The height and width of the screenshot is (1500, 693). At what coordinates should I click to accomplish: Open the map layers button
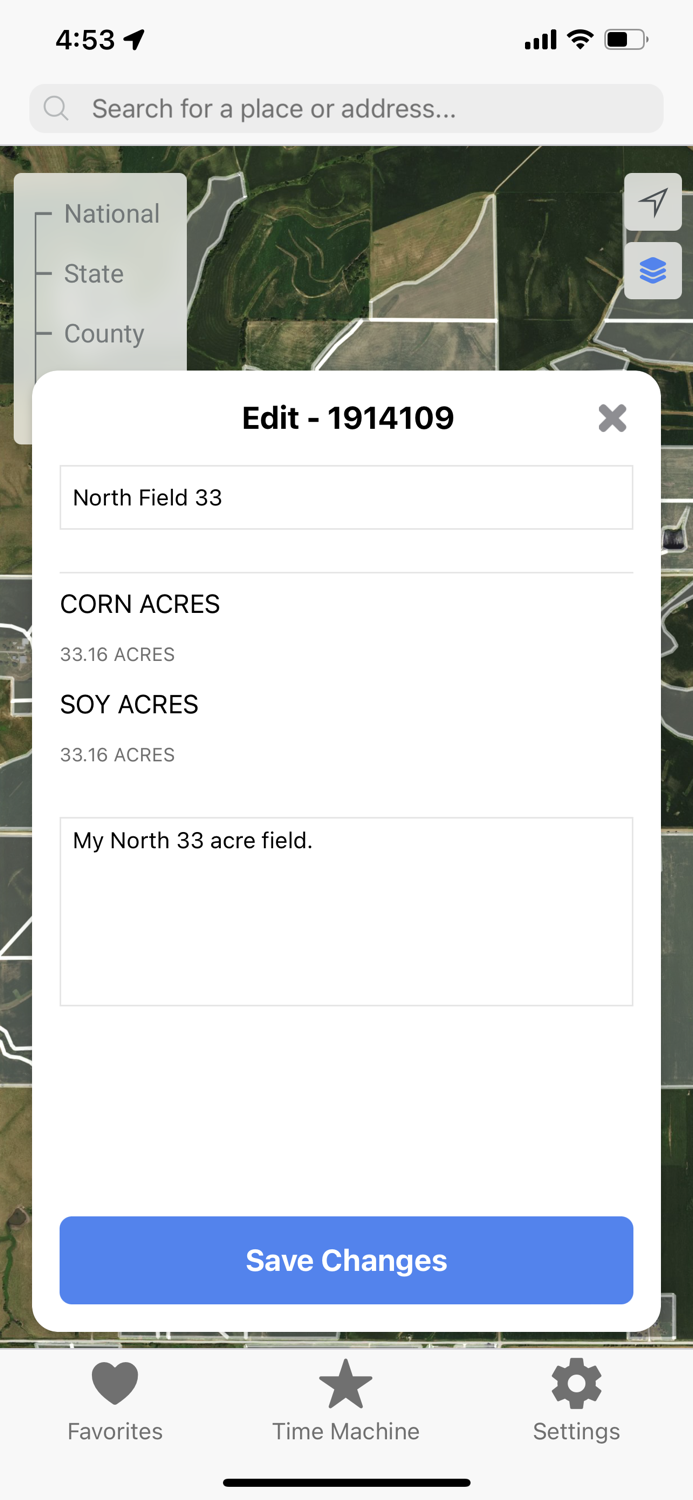[x=653, y=270]
